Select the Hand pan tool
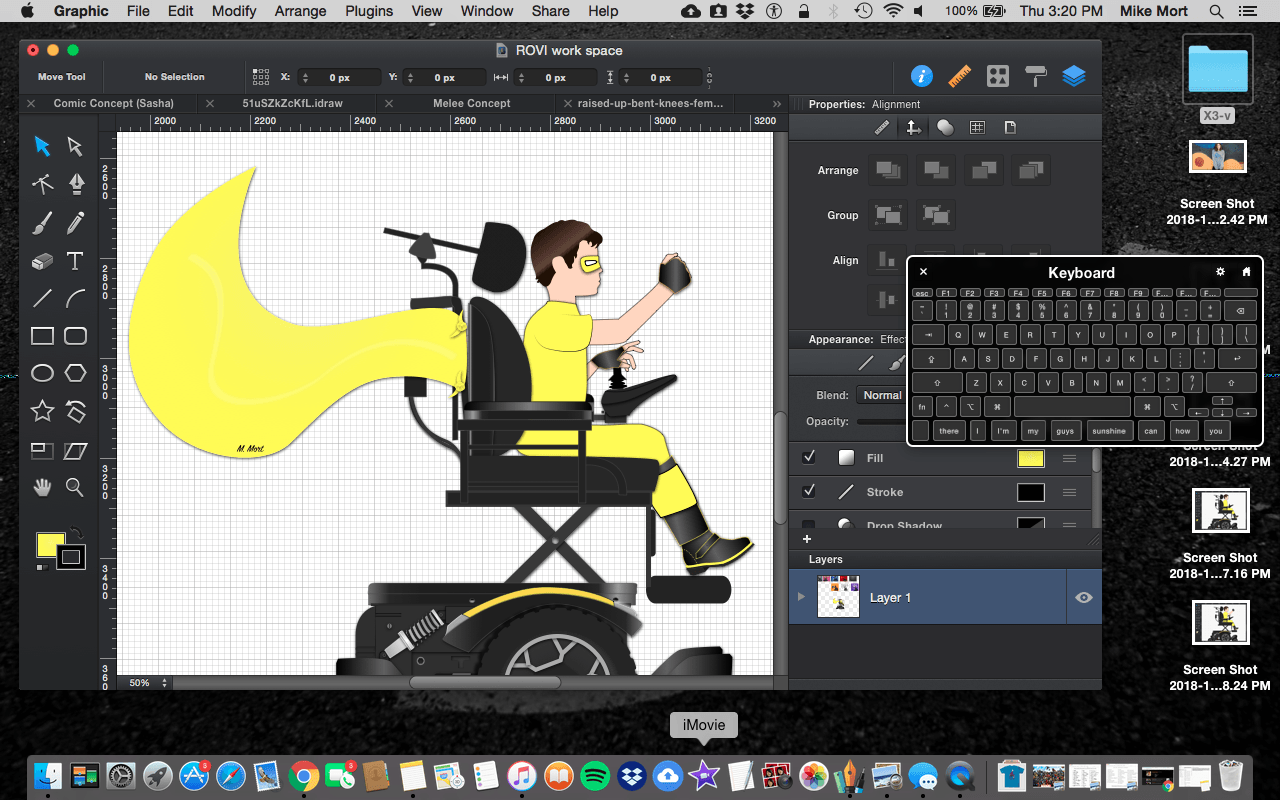Viewport: 1280px width, 800px height. 42,487
